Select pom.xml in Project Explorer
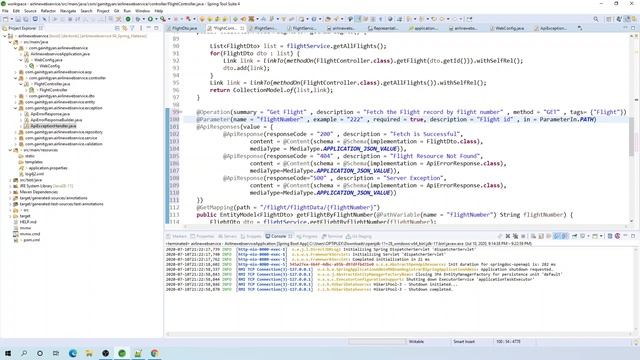The height and width of the screenshot is (360, 640). pos(31,240)
